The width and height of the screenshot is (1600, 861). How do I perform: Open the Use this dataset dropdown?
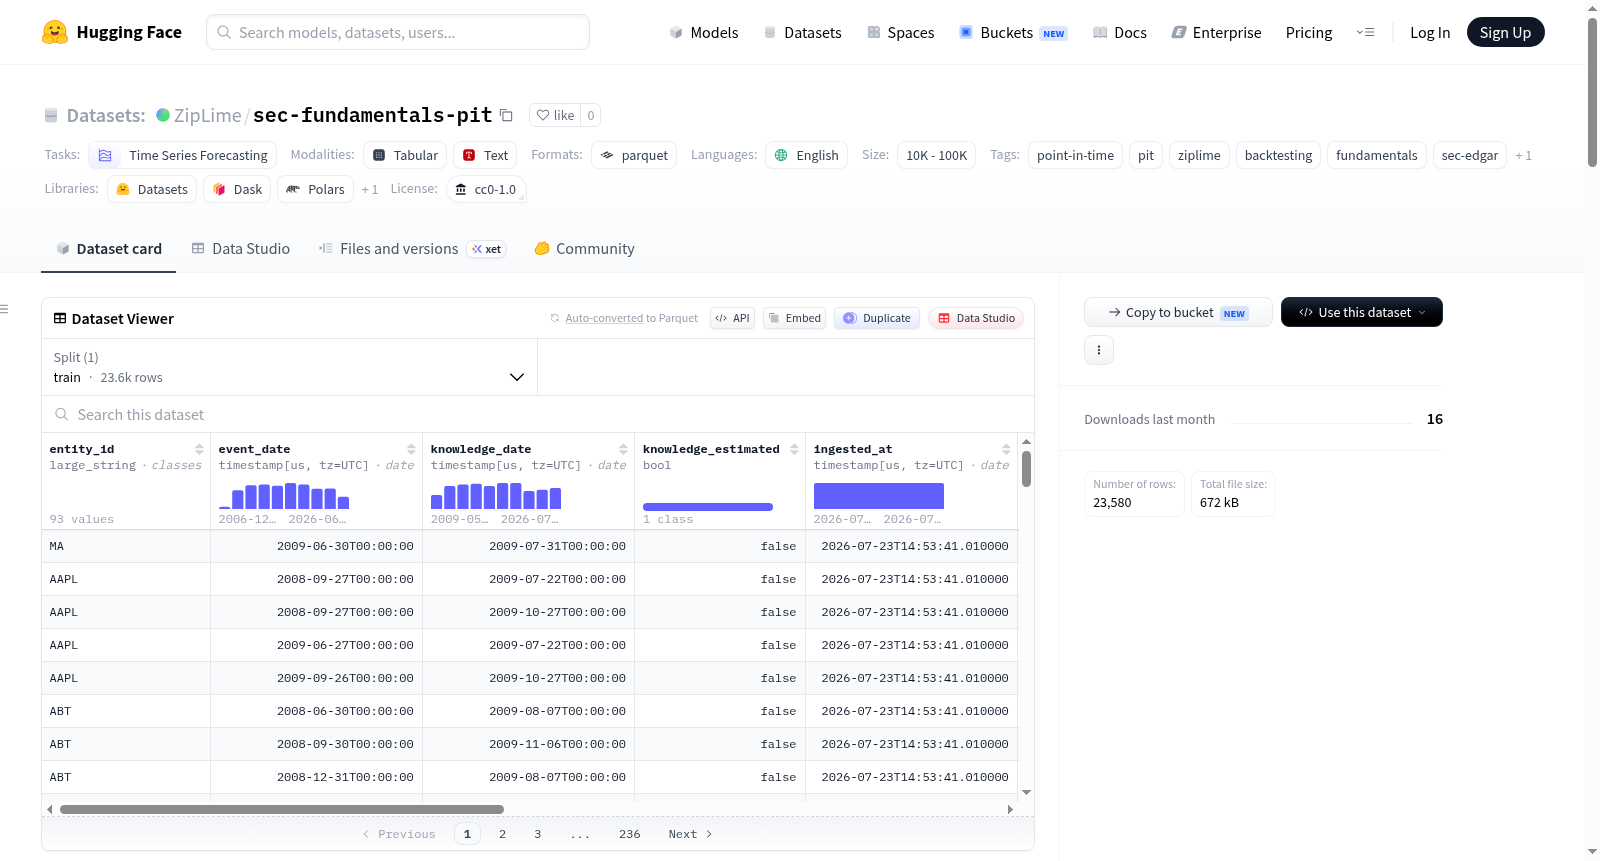pos(1362,312)
